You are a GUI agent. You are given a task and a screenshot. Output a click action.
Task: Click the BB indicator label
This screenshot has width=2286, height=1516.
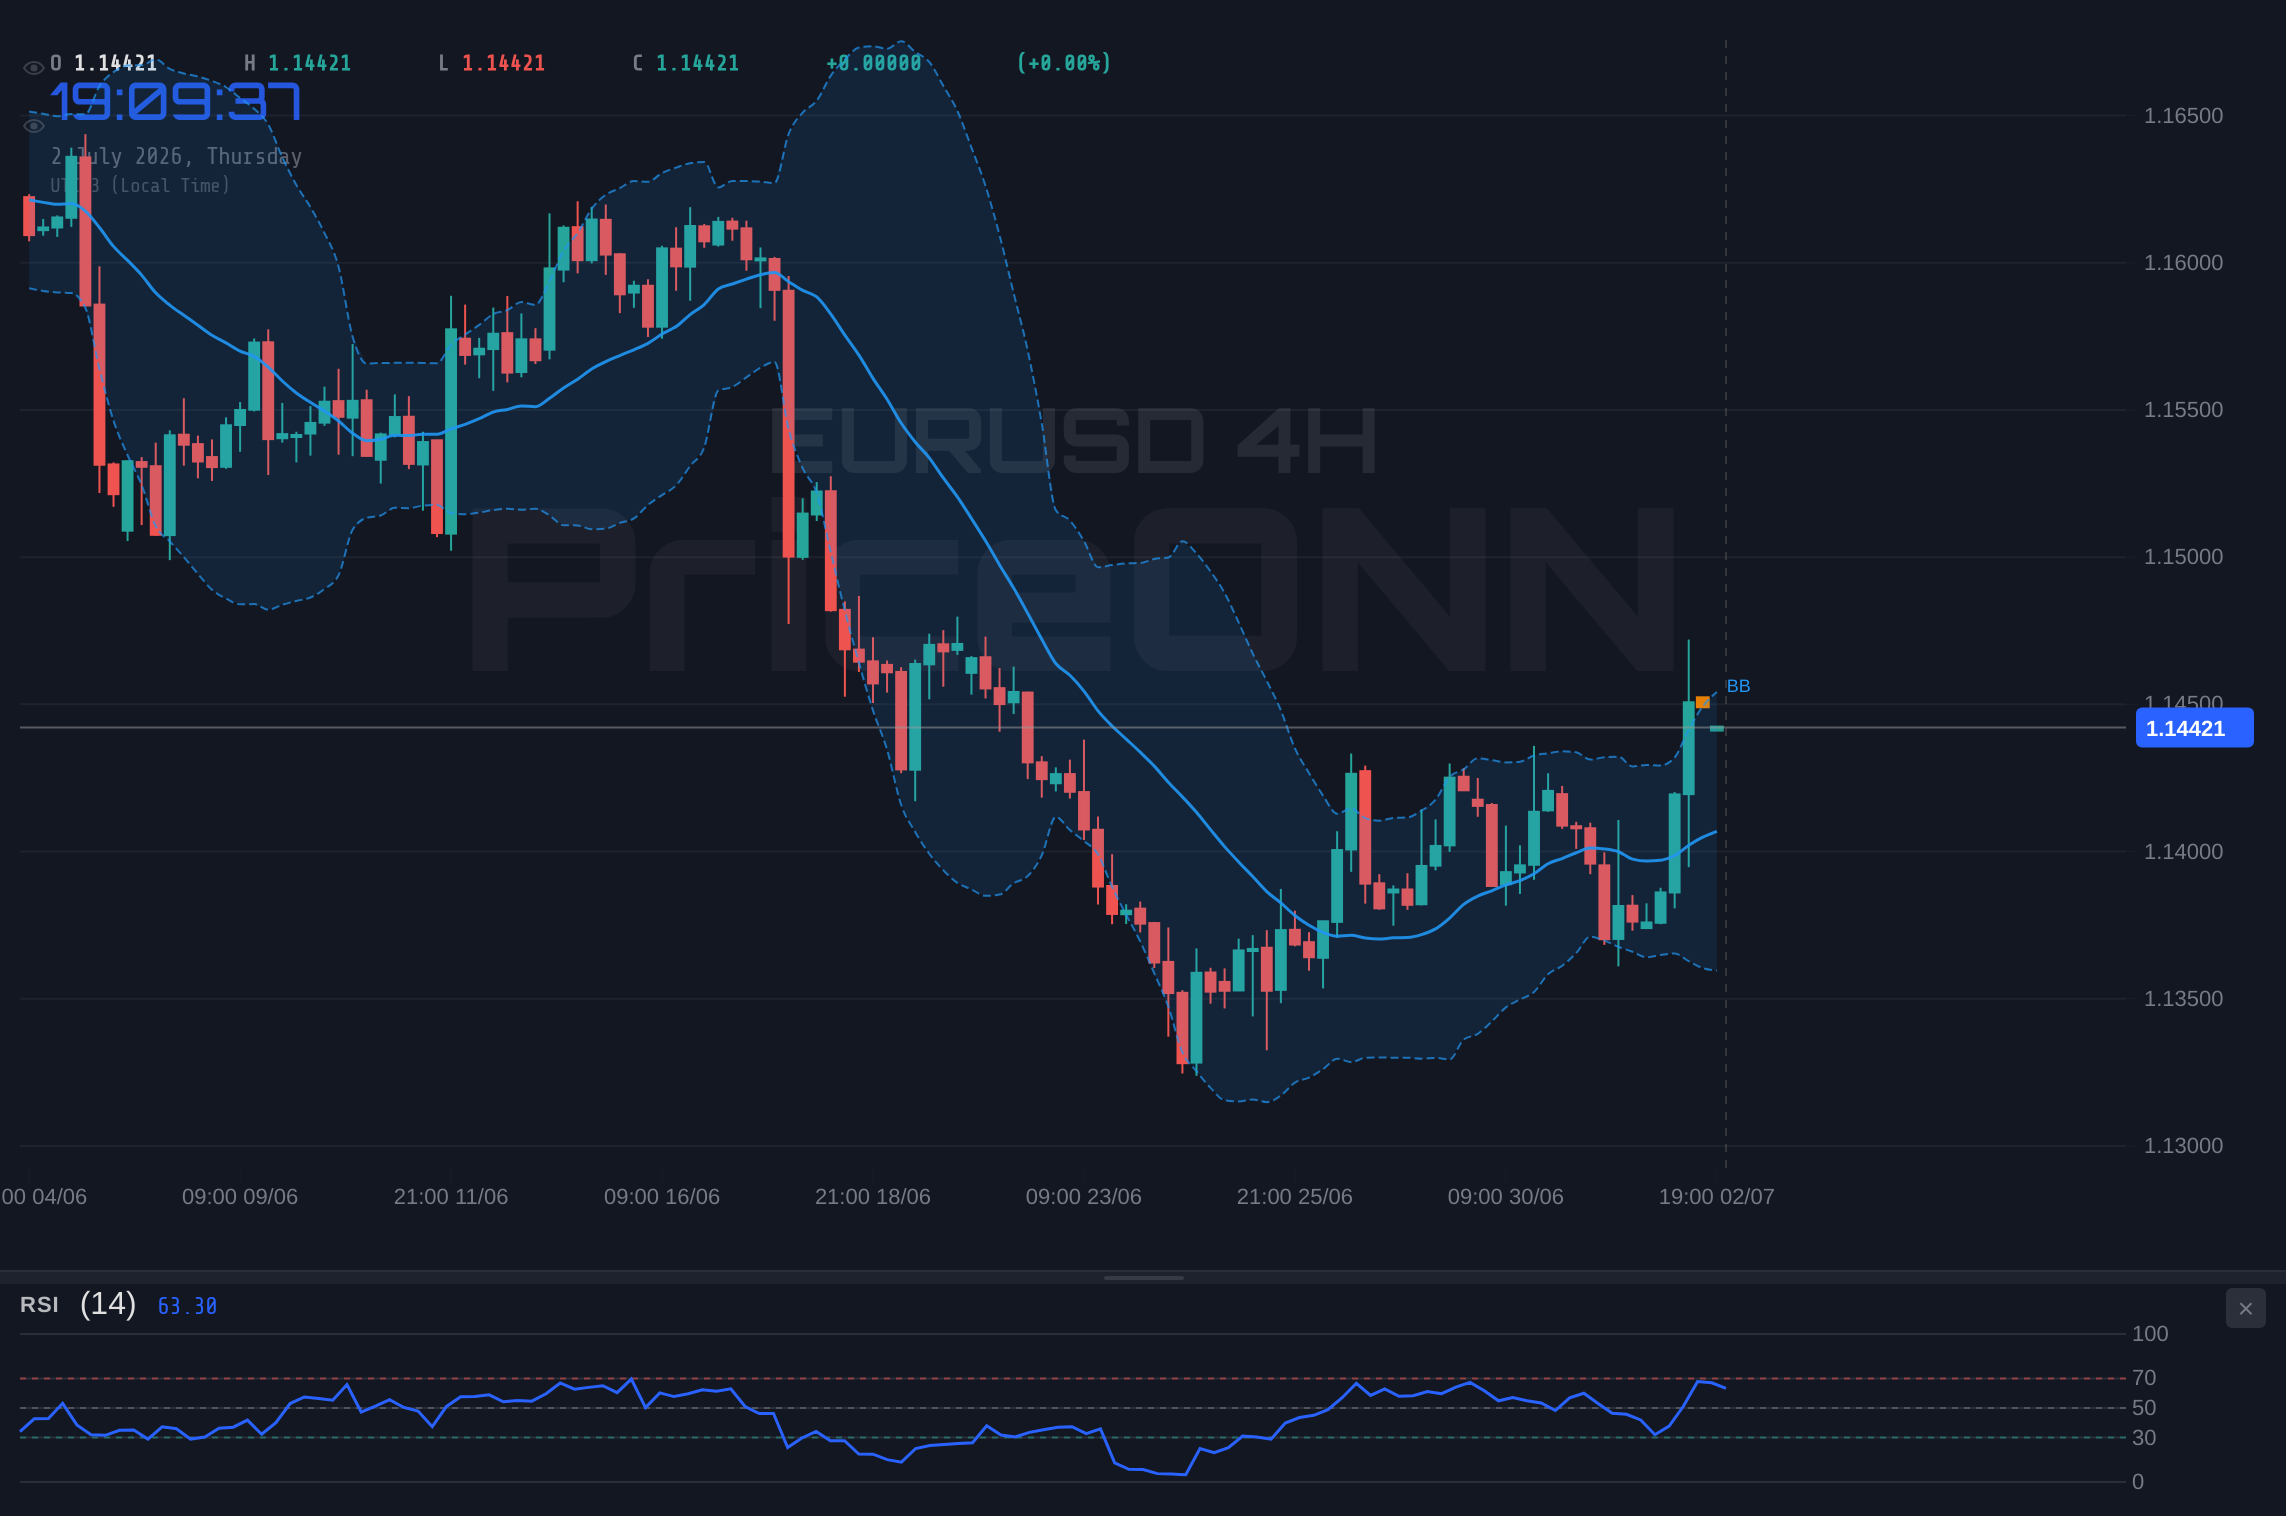1738,686
